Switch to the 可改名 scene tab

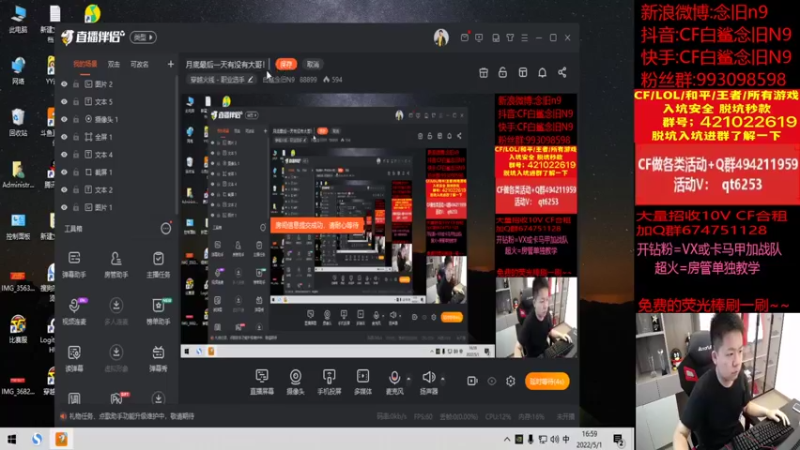(139, 64)
